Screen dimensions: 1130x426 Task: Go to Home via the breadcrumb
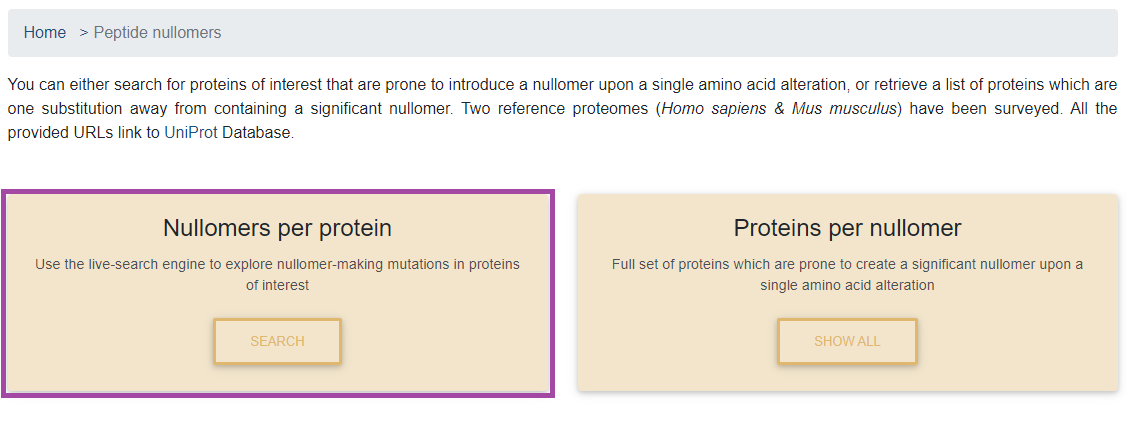[45, 32]
